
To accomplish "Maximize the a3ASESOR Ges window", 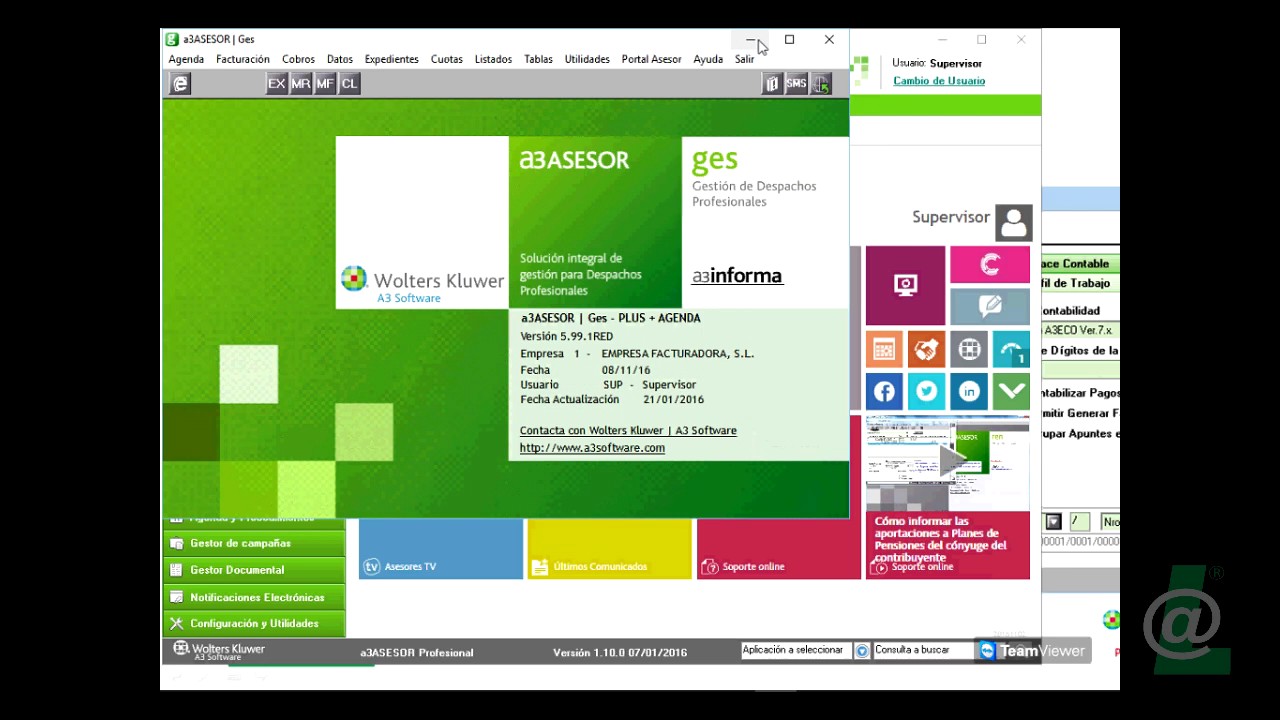I will 789,39.
